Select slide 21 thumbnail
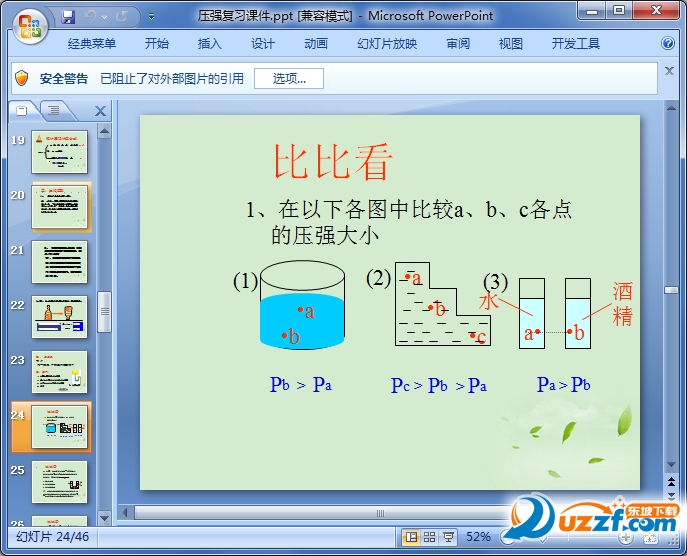 (60, 262)
